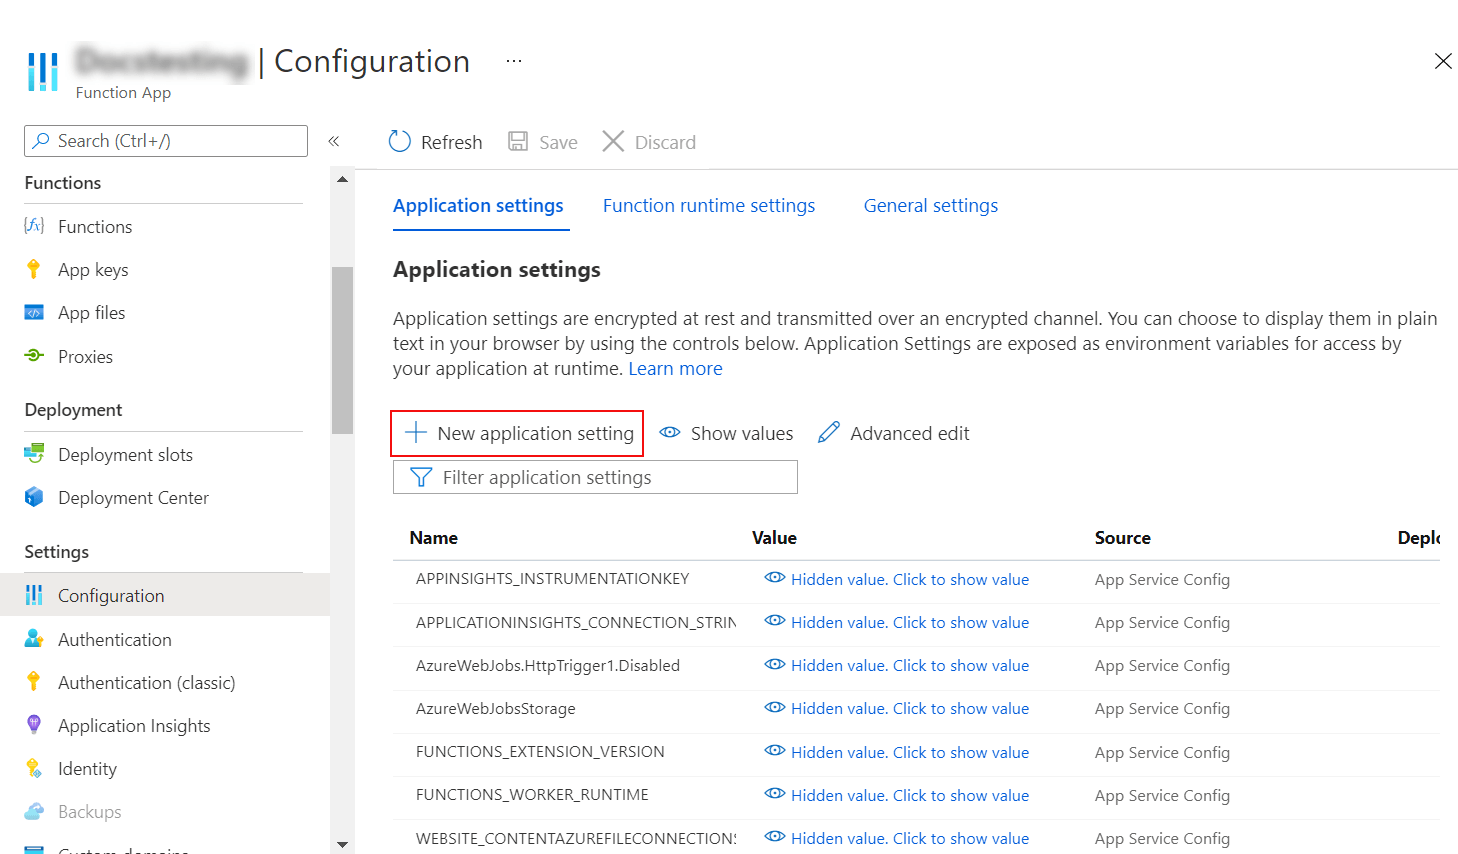Click Hidden value link for AzureWebJobsStorage
This screenshot has height=854, width=1458.
(910, 708)
